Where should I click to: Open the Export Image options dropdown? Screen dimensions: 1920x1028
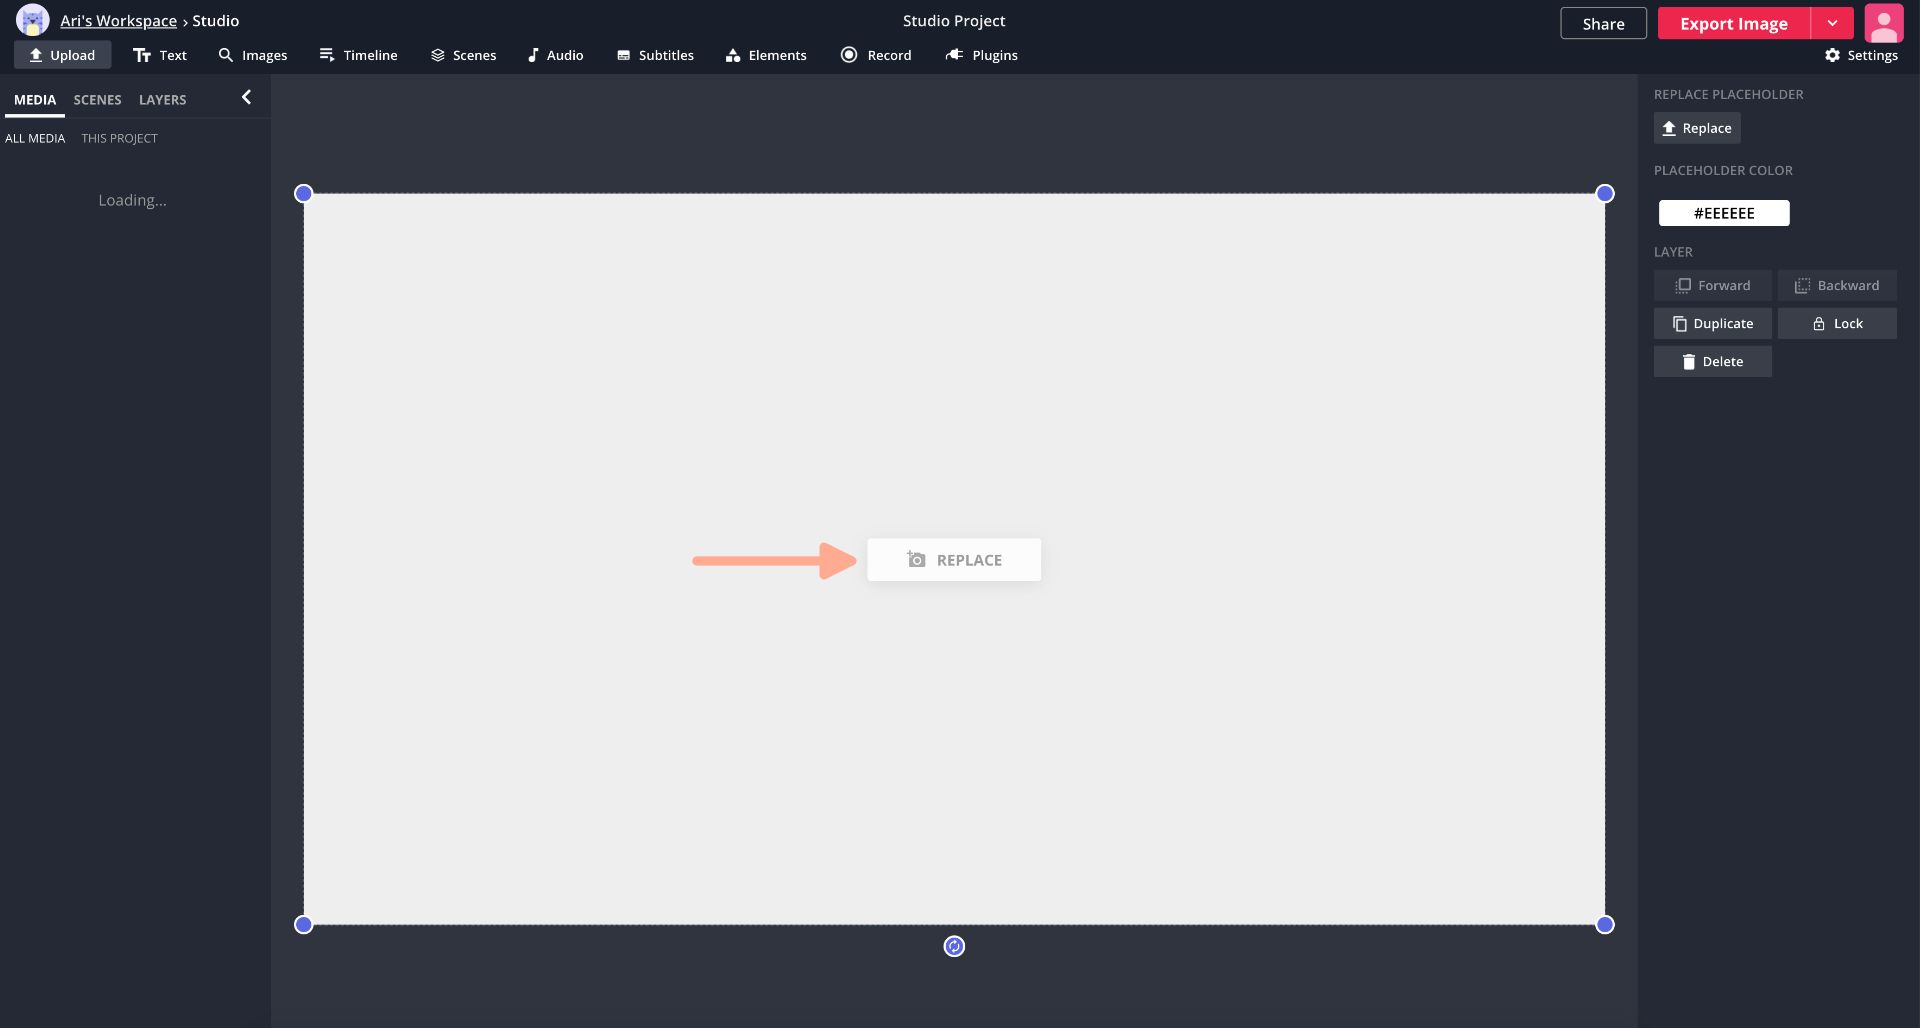point(1833,22)
